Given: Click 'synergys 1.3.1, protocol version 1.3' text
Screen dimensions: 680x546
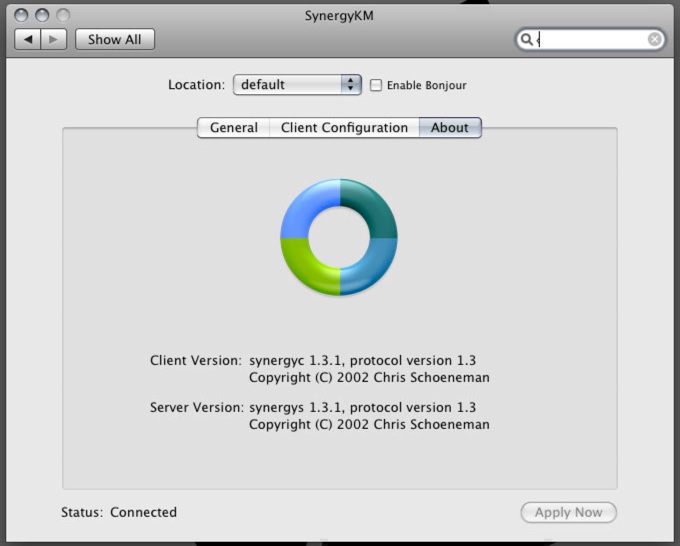Looking at the screenshot, I should [x=363, y=407].
